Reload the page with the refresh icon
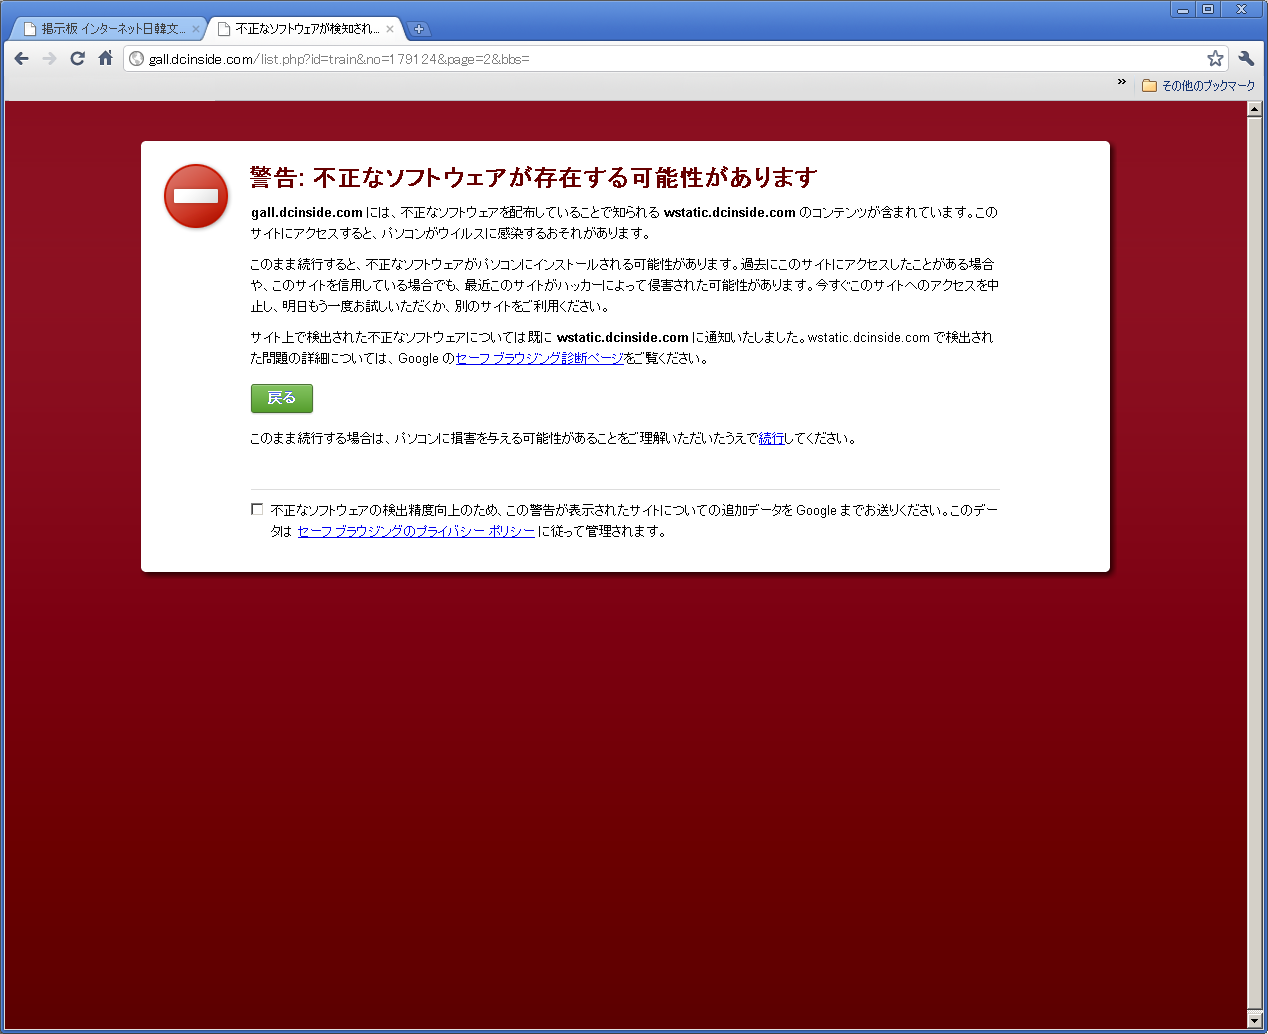Screen dimensions: 1268x1034 [77, 59]
